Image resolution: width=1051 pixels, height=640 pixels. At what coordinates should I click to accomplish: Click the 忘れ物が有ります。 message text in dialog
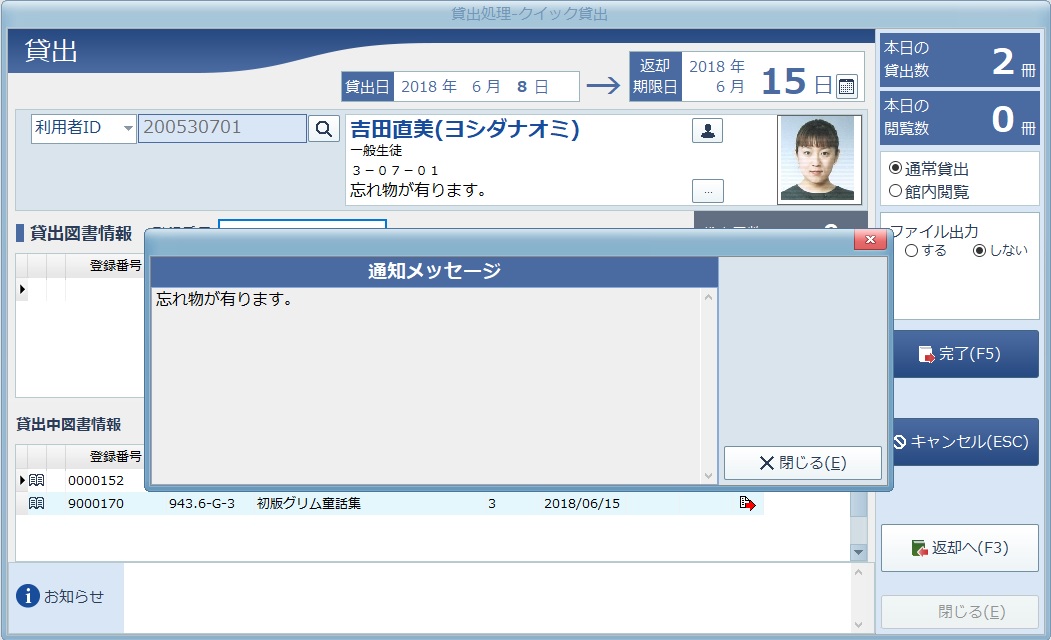(x=225, y=299)
